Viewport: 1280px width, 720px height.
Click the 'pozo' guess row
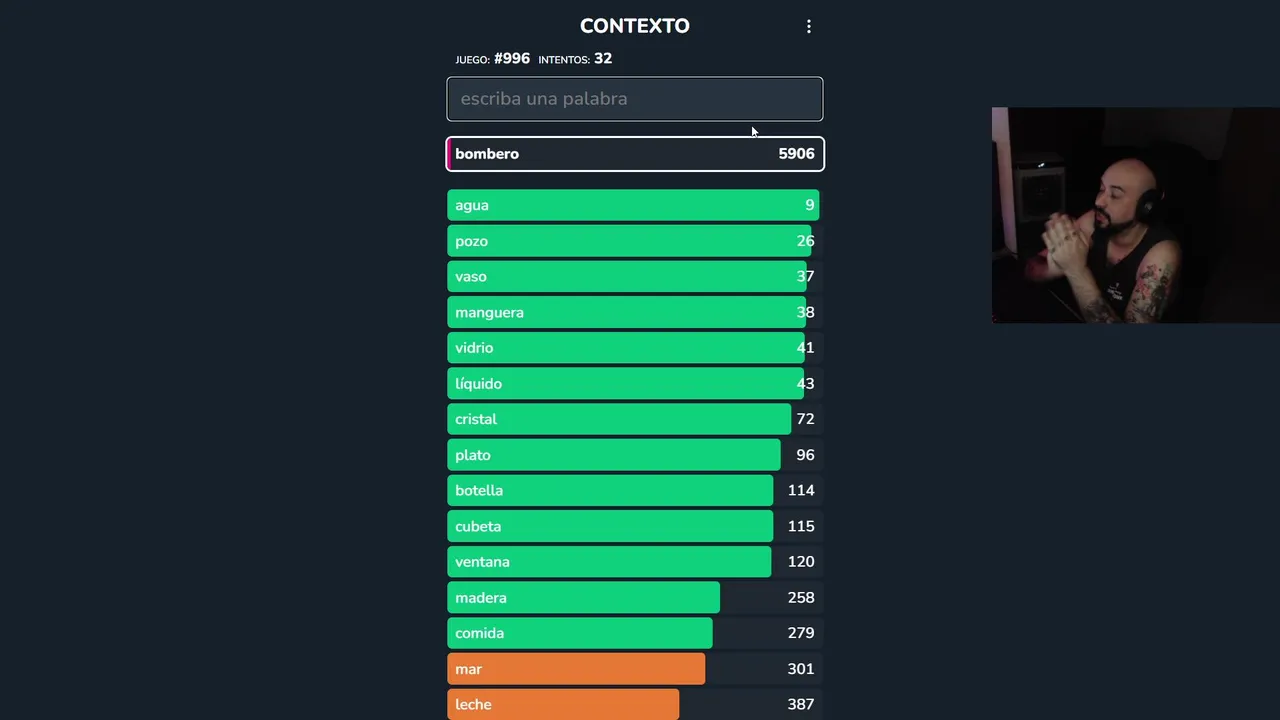pyautogui.click(x=634, y=241)
